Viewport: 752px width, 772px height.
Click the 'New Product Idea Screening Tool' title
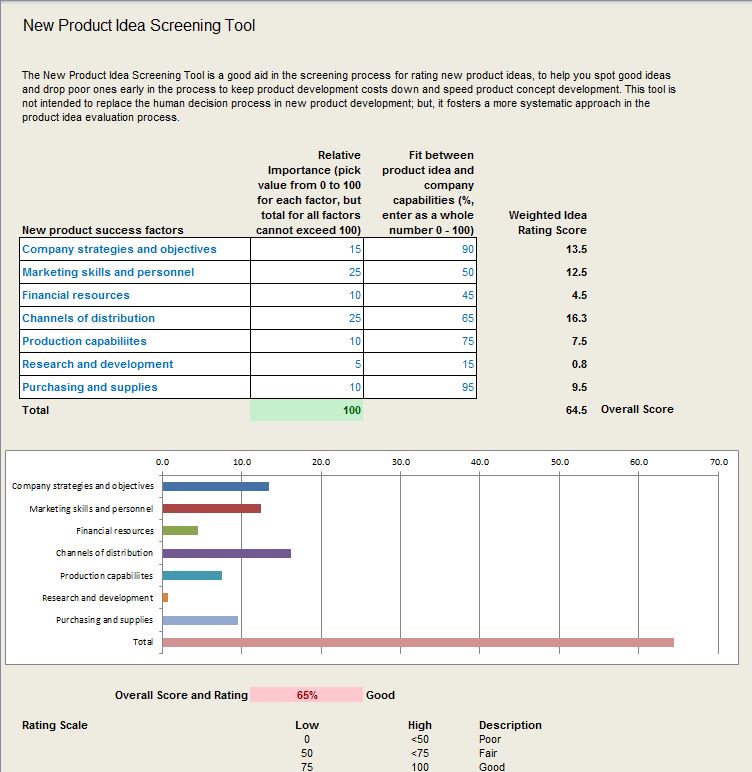(x=139, y=26)
